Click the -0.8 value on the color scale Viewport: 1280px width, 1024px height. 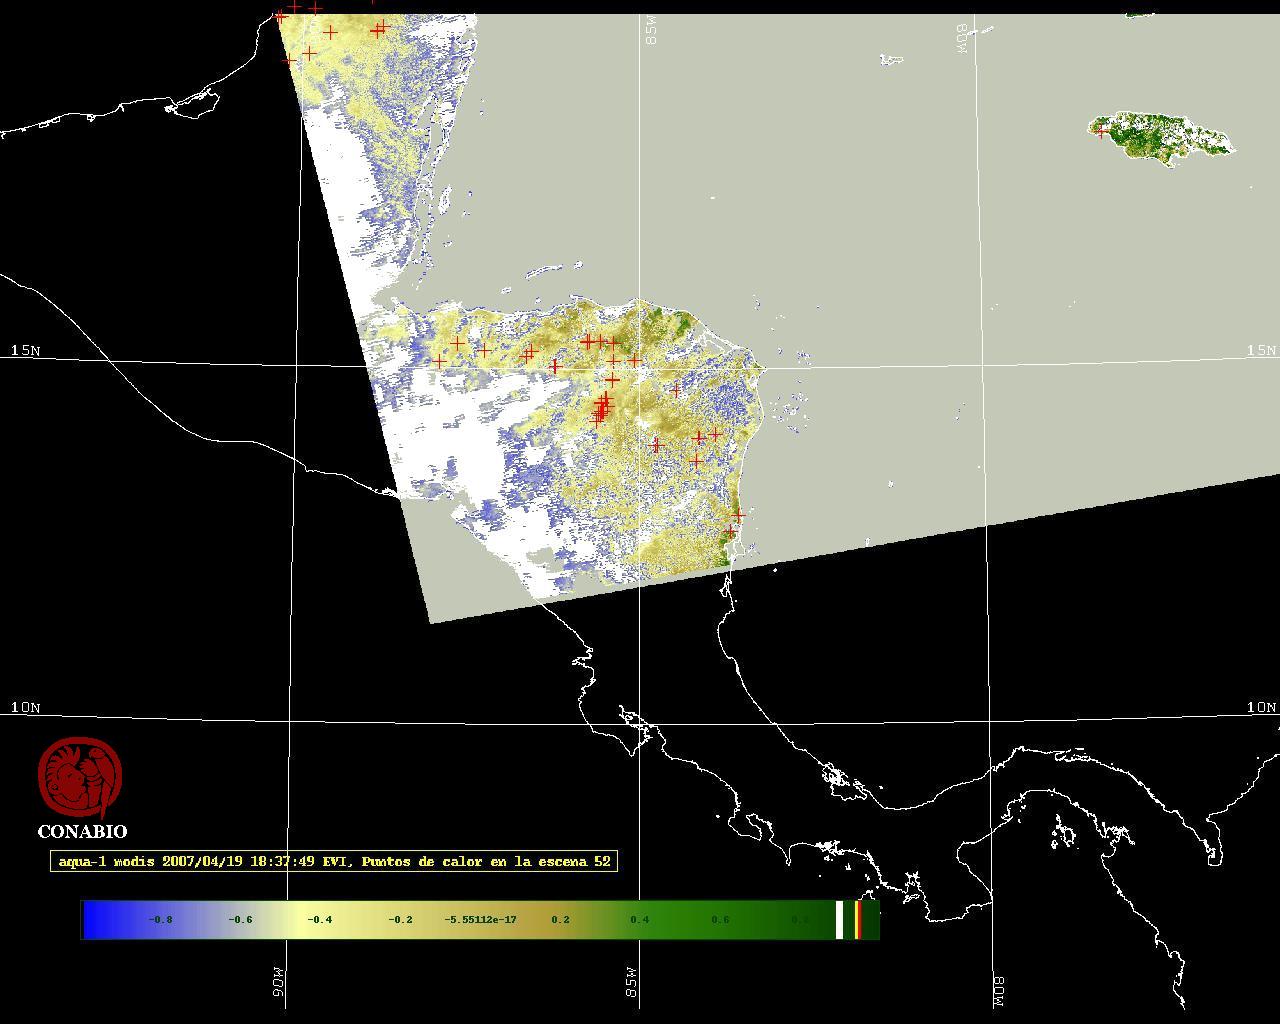160,920
